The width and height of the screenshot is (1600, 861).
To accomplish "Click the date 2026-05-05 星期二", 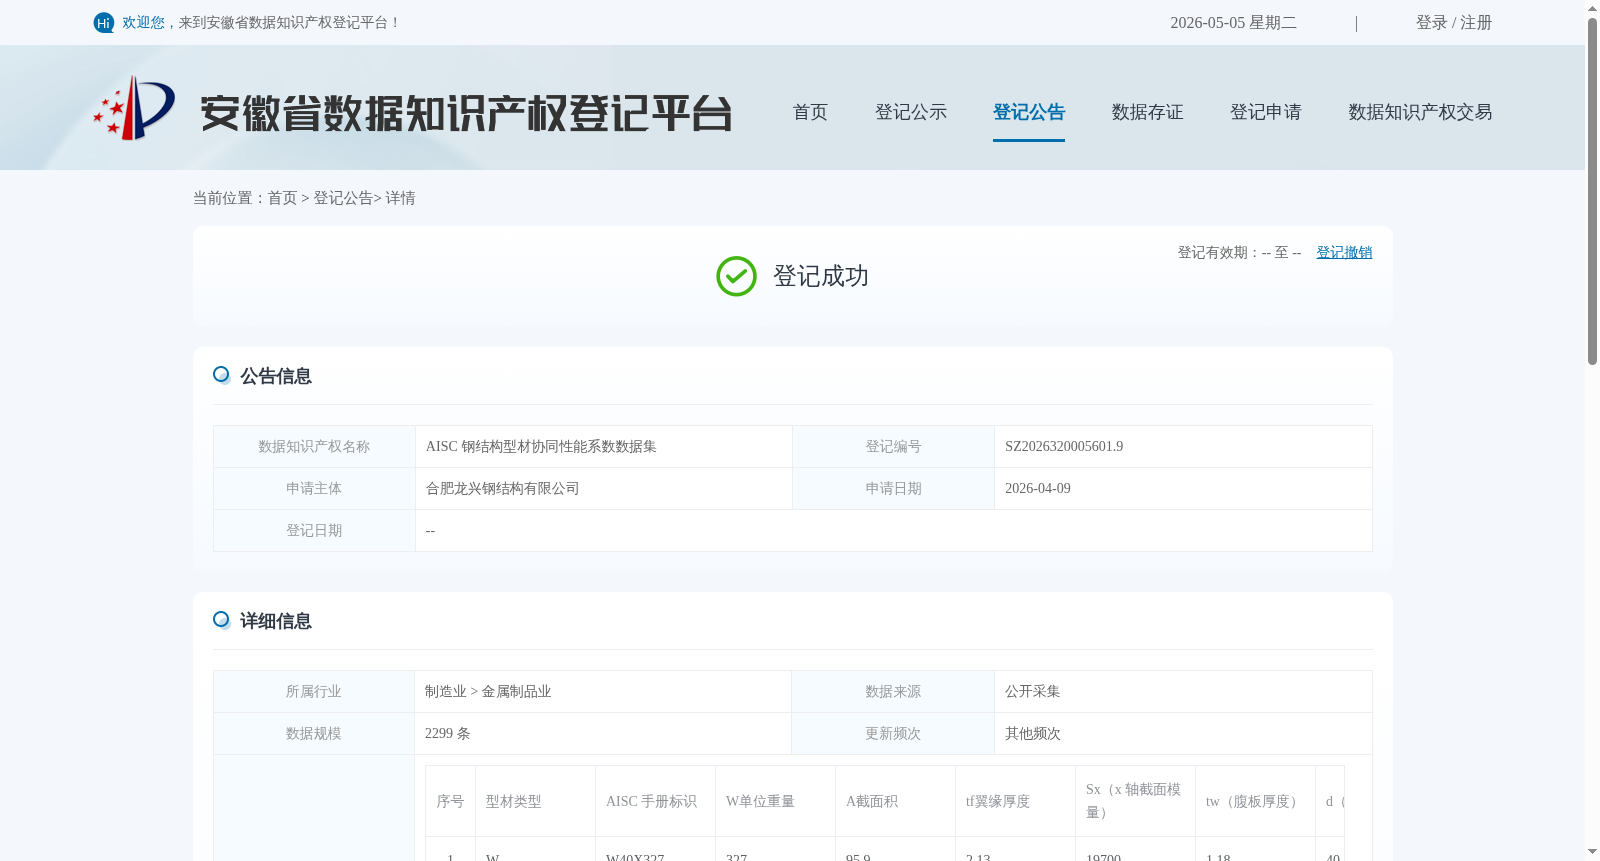I will [x=1233, y=23].
